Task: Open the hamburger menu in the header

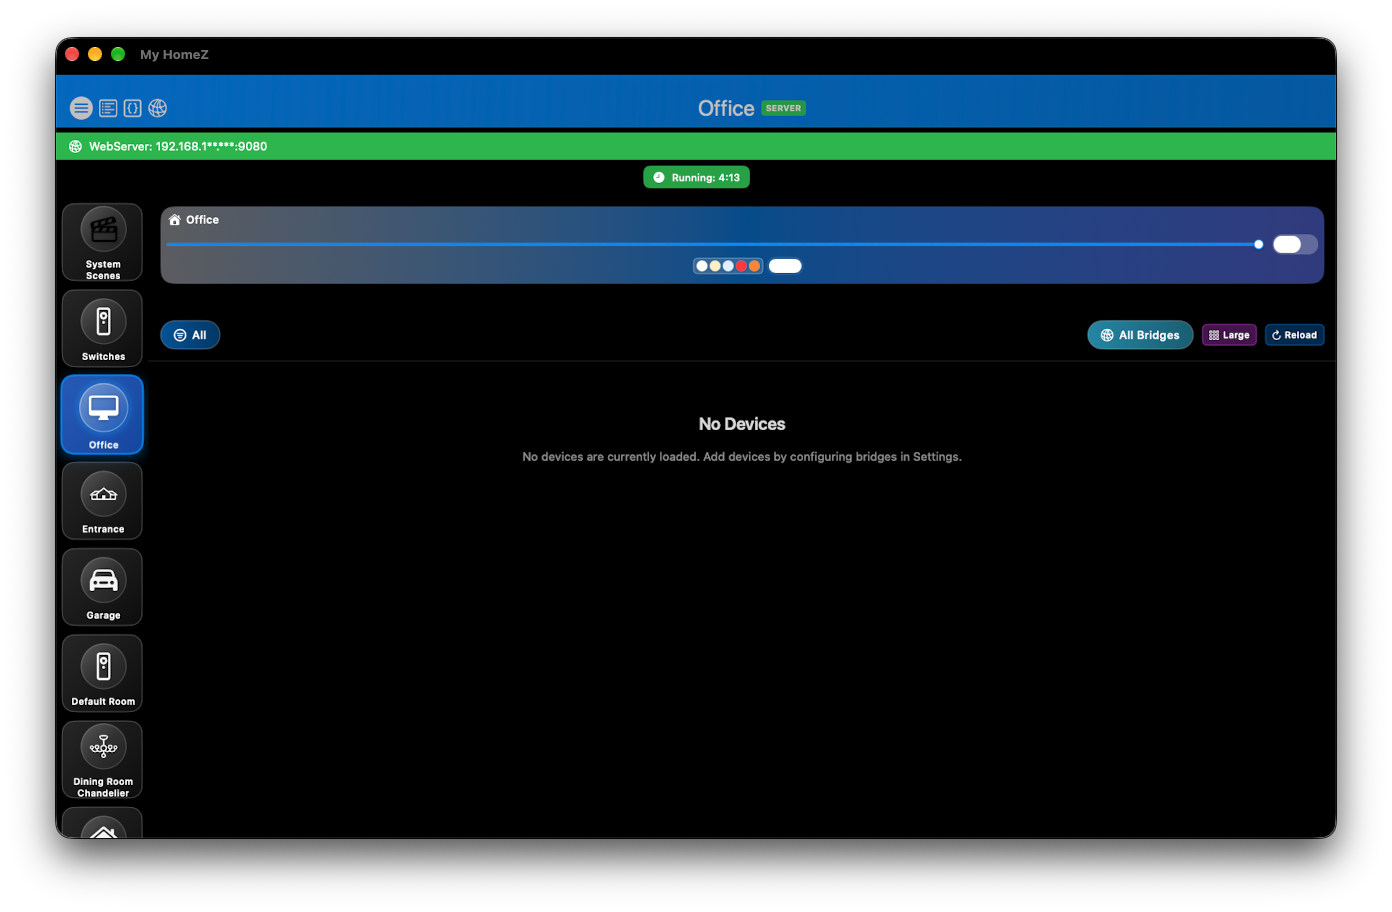Action: (81, 108)
